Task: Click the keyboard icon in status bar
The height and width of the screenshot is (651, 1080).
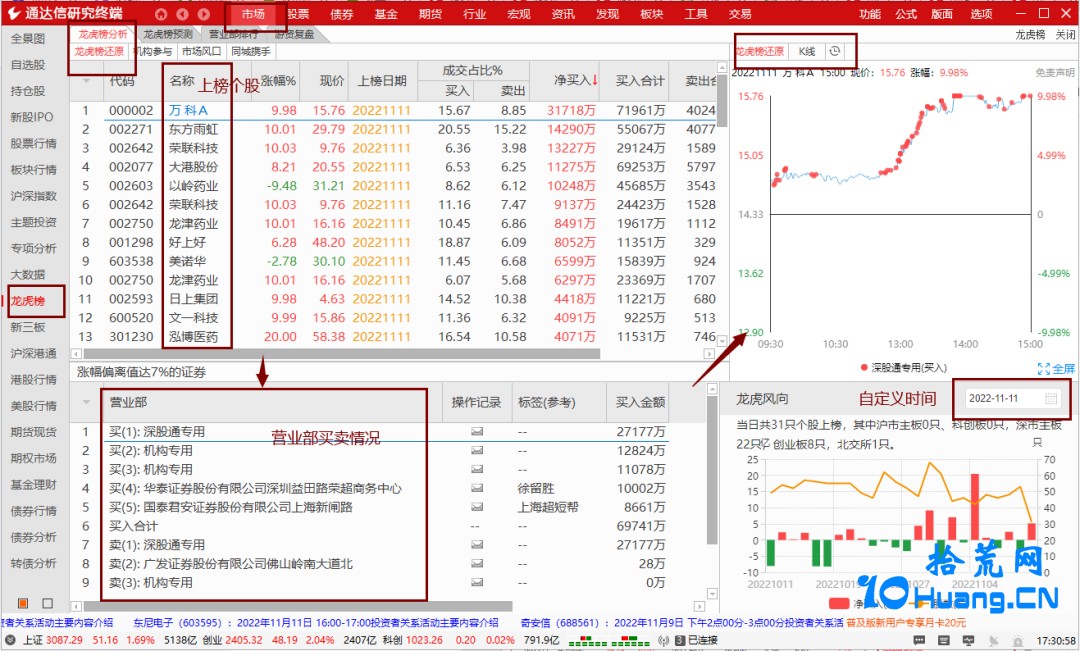Action: [944, 641]
